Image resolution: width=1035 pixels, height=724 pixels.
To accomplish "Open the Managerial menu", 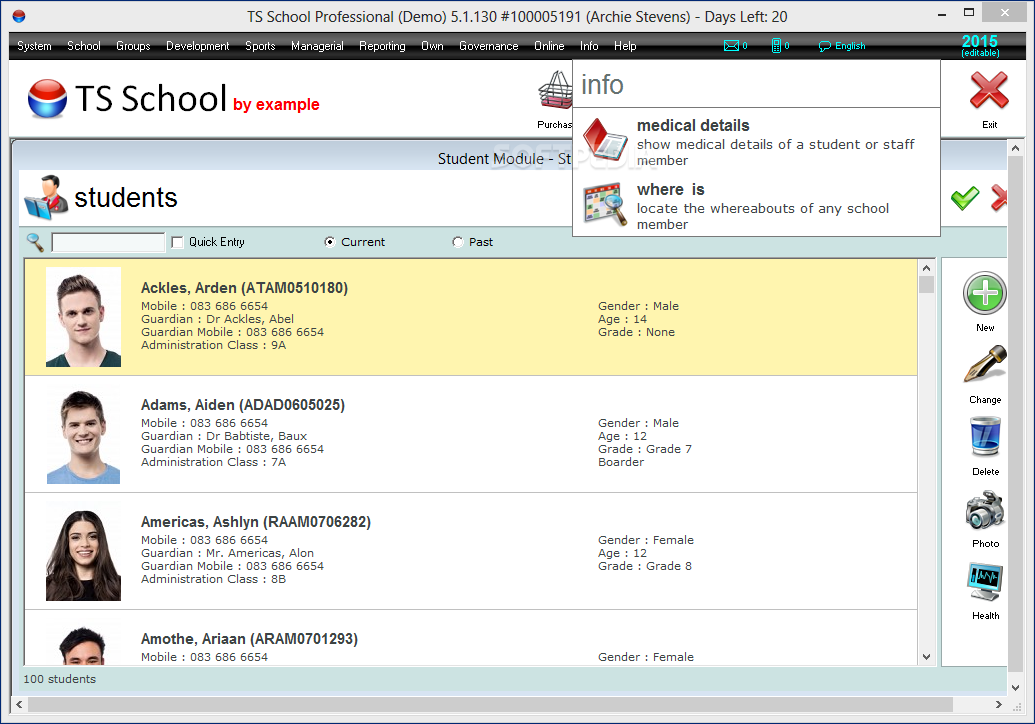I will (317, 46).
